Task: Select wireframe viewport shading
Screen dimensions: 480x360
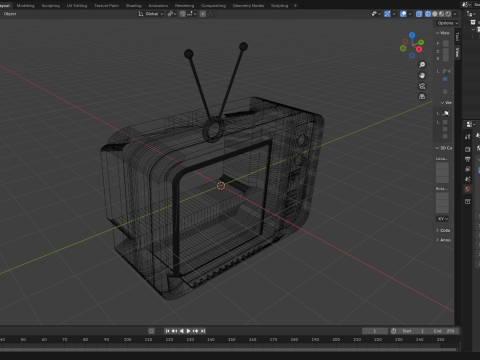Action: click(428, 14)
